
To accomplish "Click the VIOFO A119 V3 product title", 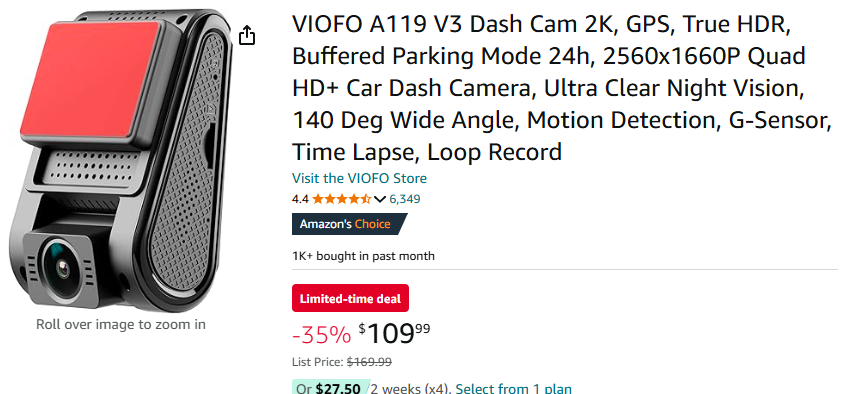I will [x=562, y=88].
